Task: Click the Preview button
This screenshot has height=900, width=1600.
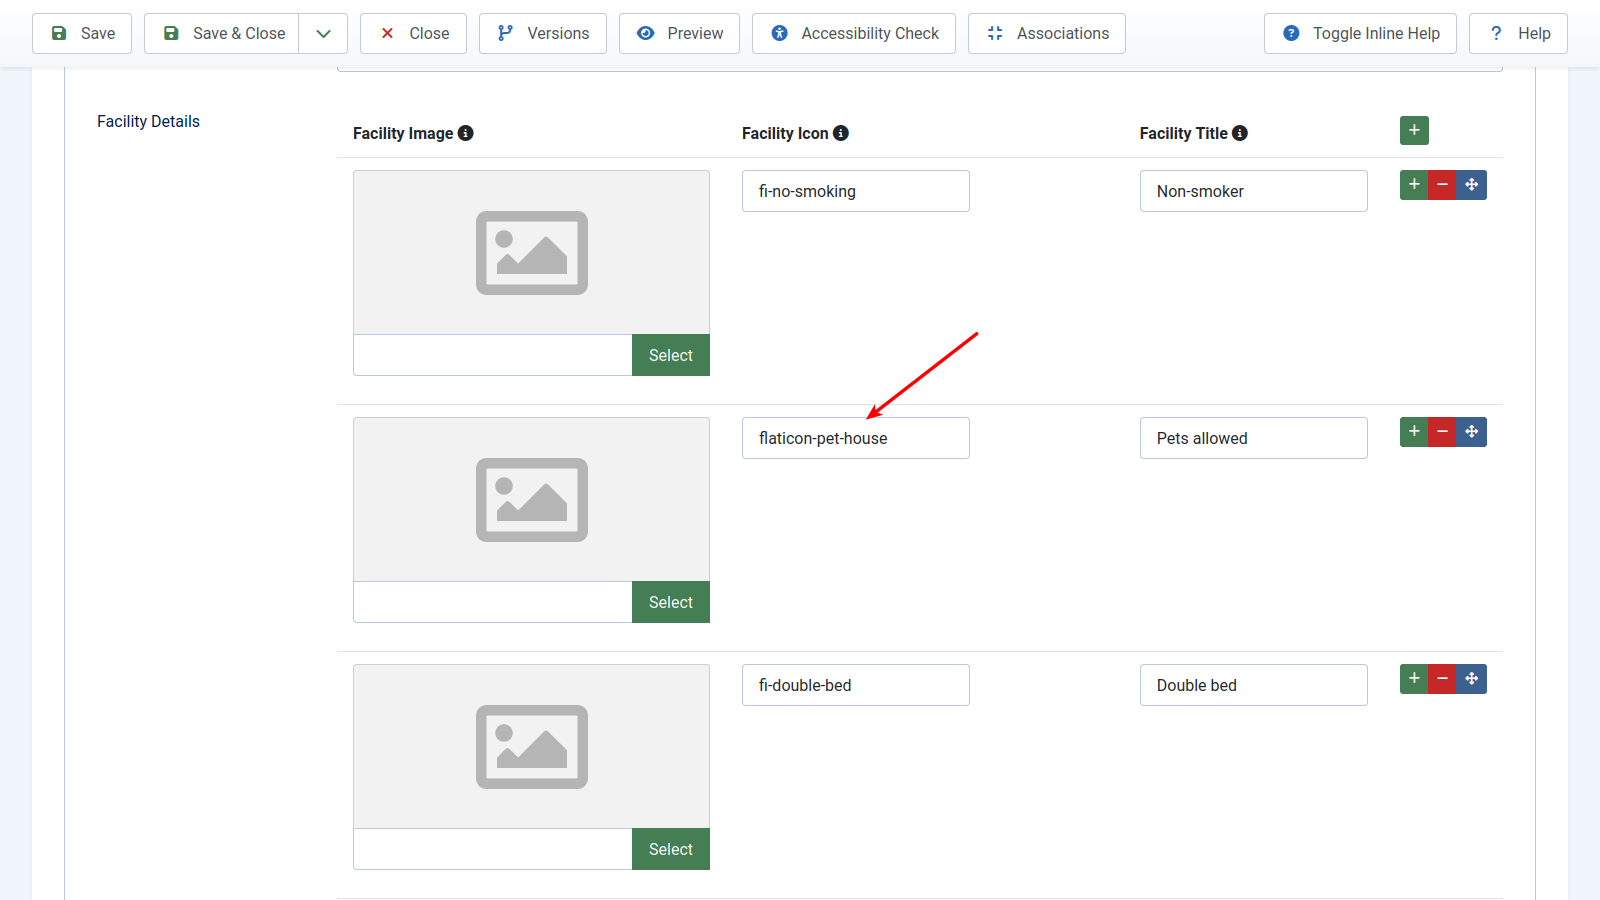Action: [x=679, y=34]
